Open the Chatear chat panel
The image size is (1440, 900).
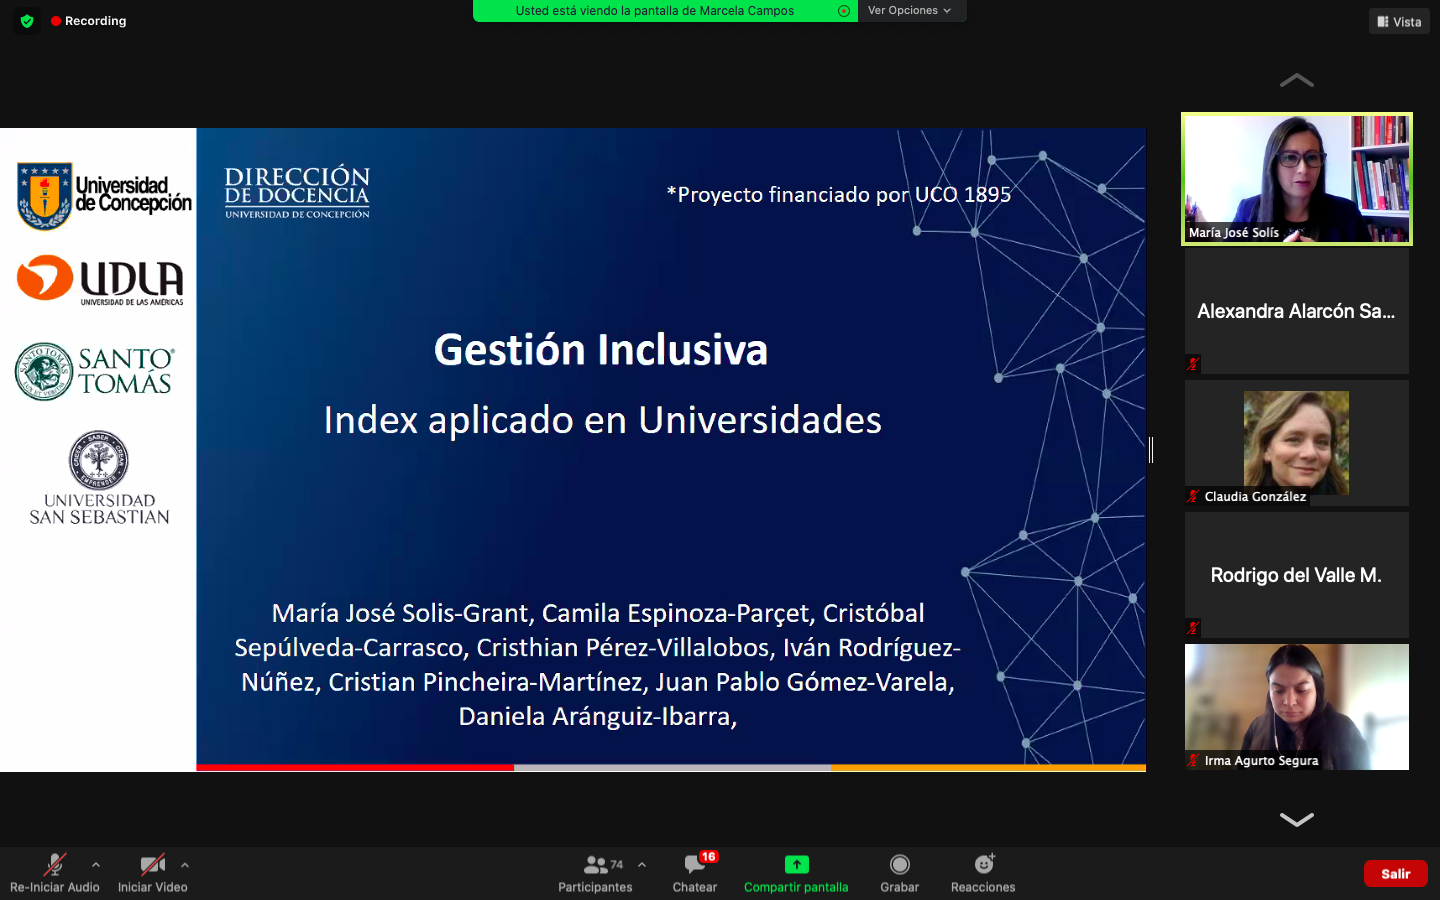click(695, 873)
